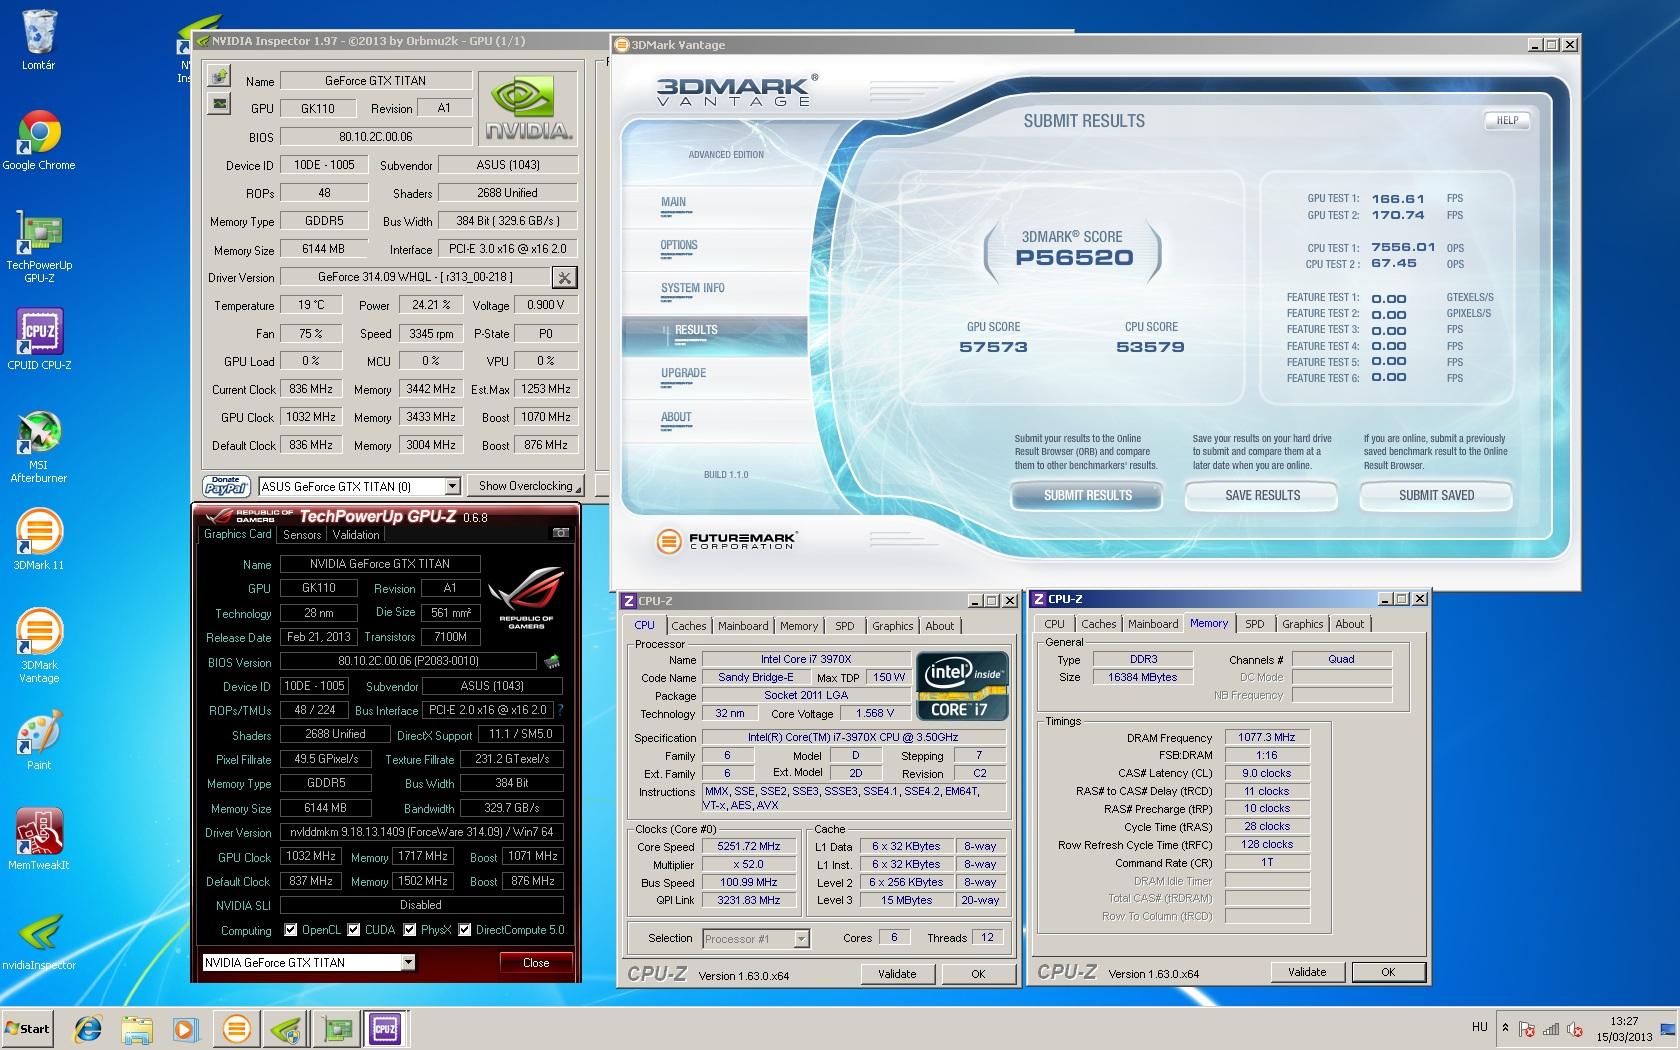Open driver profile settings wrench icon in NVIDIA Inspector
1680x1050 pixels.
click(x=564, y=277)
